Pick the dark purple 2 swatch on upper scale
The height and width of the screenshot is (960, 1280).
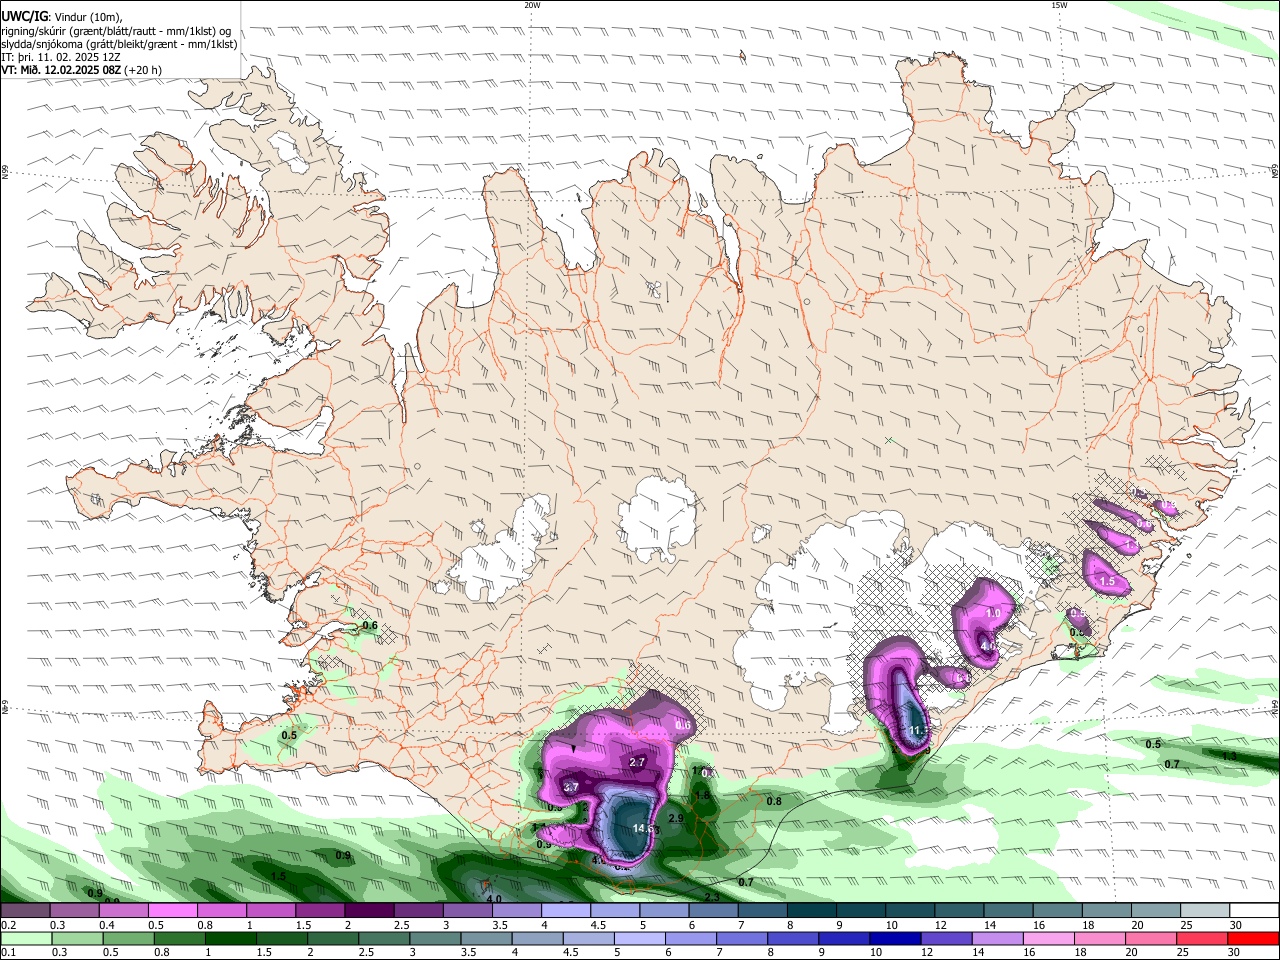coord(369,911)
